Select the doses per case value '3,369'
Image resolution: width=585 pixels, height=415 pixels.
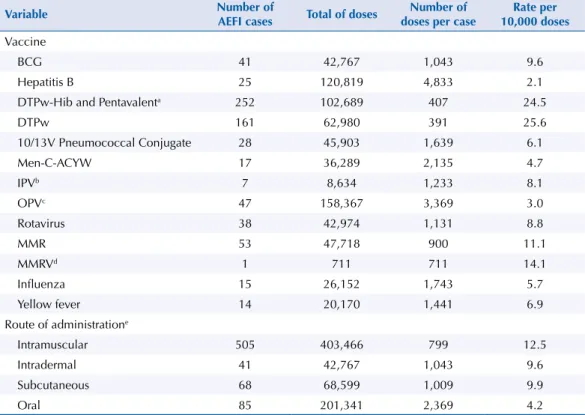tap(438, 203)
